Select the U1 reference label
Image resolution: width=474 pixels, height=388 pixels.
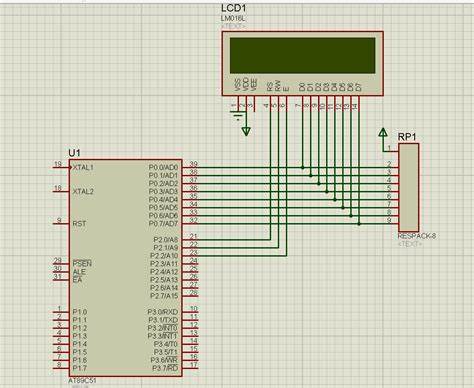(75, 153)
